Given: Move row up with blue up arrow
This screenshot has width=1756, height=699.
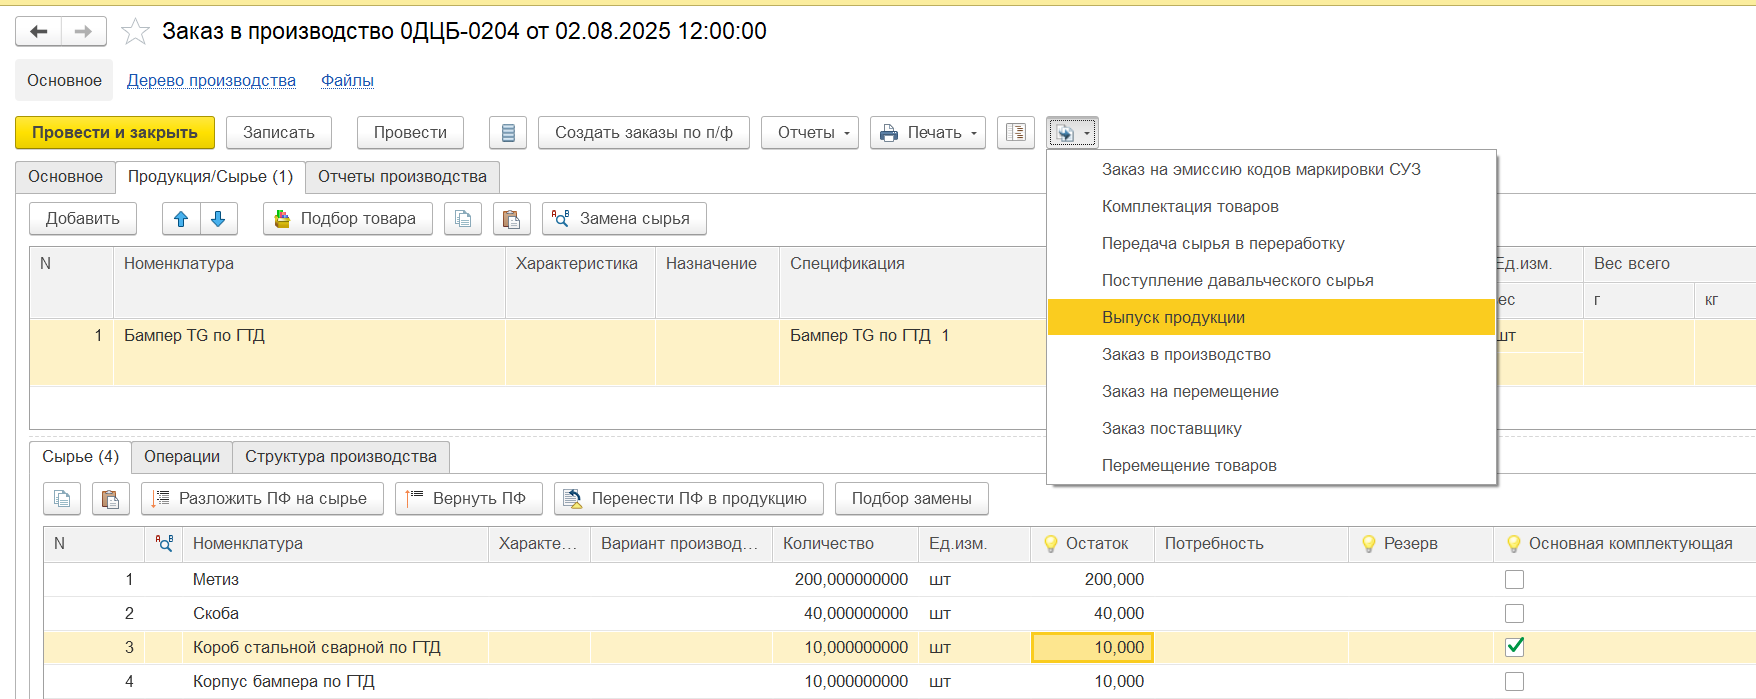Looking at the screenshot, I should [181, 219].
